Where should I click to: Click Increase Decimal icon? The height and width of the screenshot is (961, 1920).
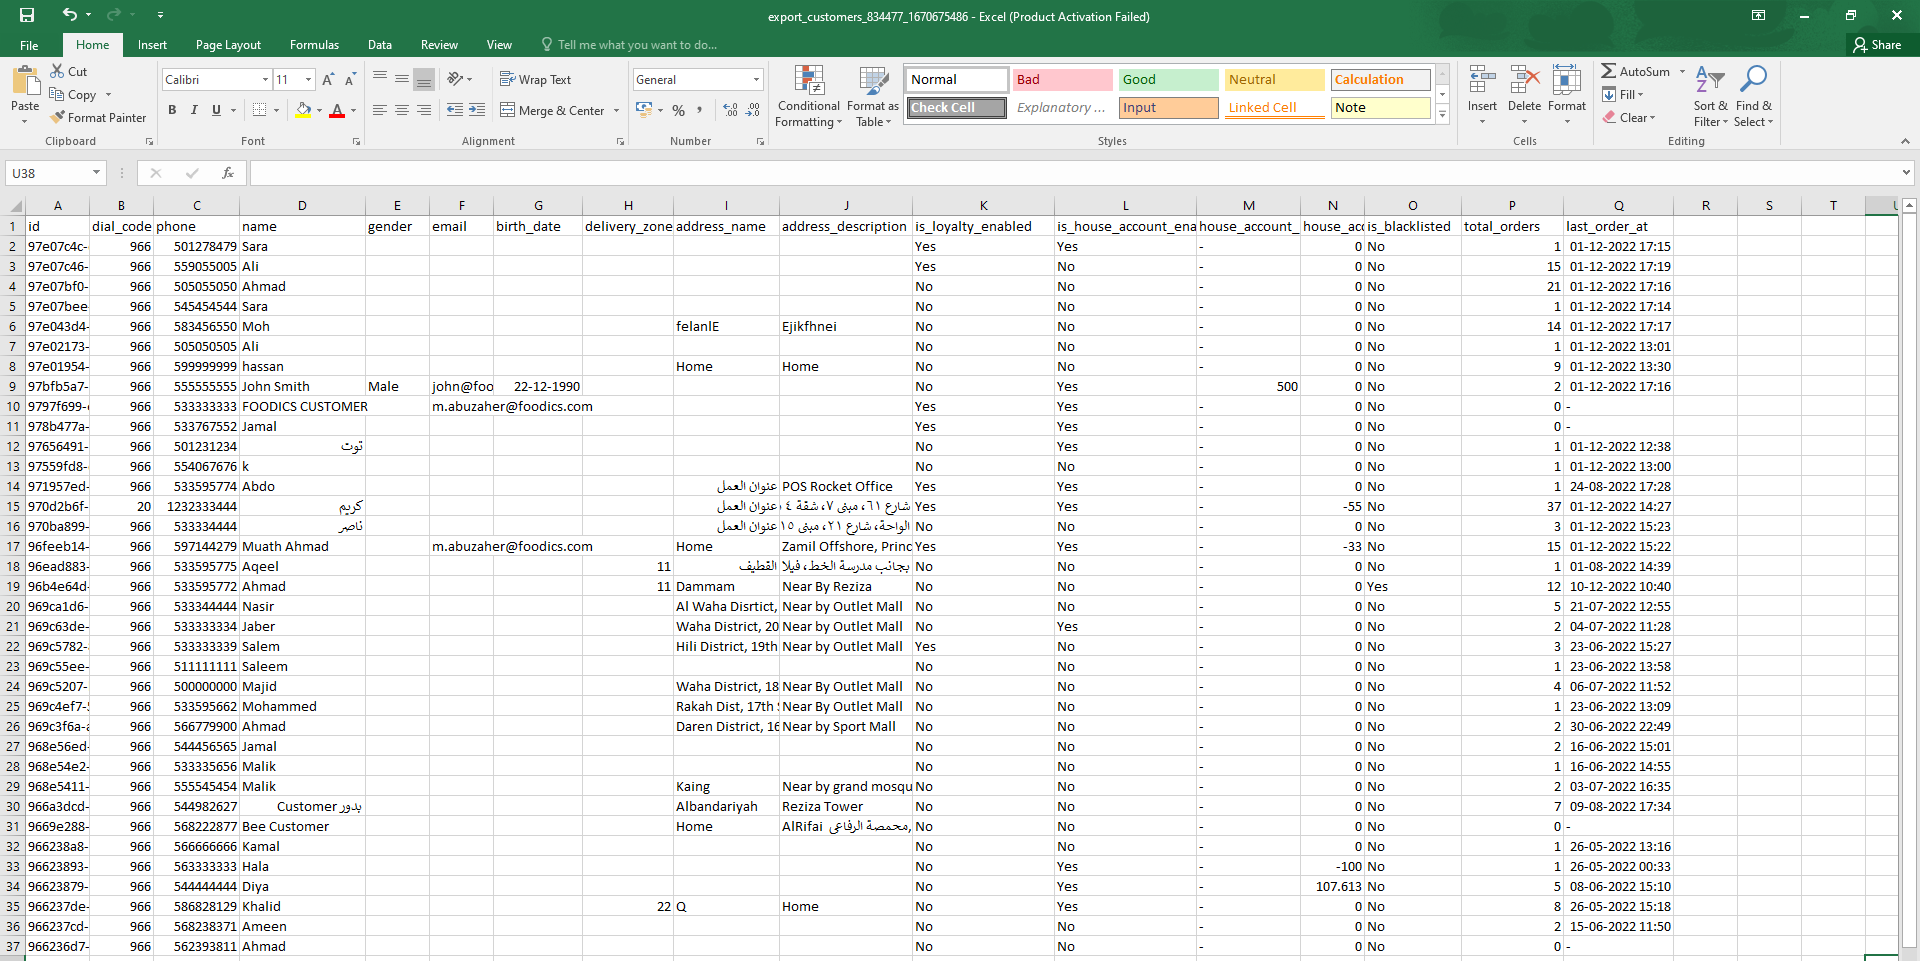731,110
